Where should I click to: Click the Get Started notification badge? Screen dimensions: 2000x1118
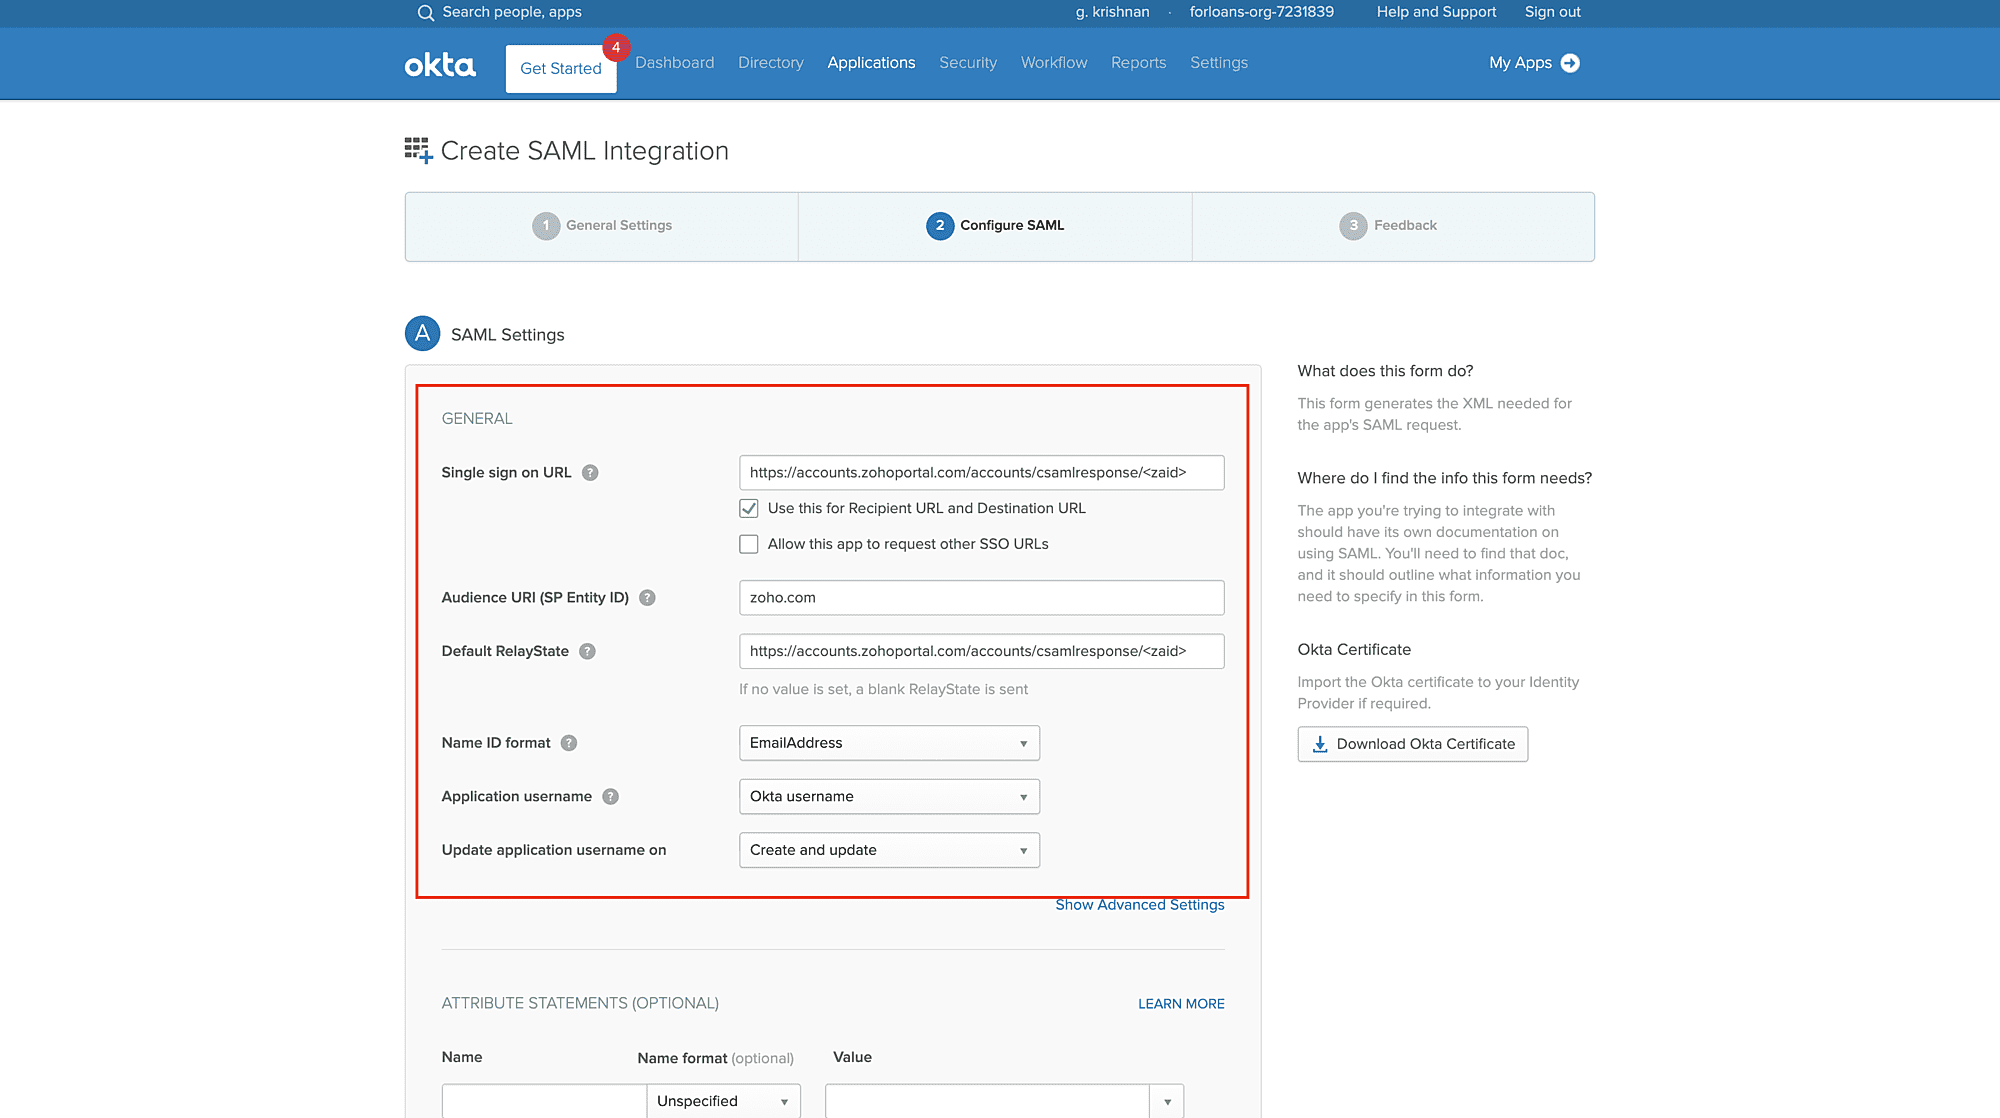coord(616,47)
